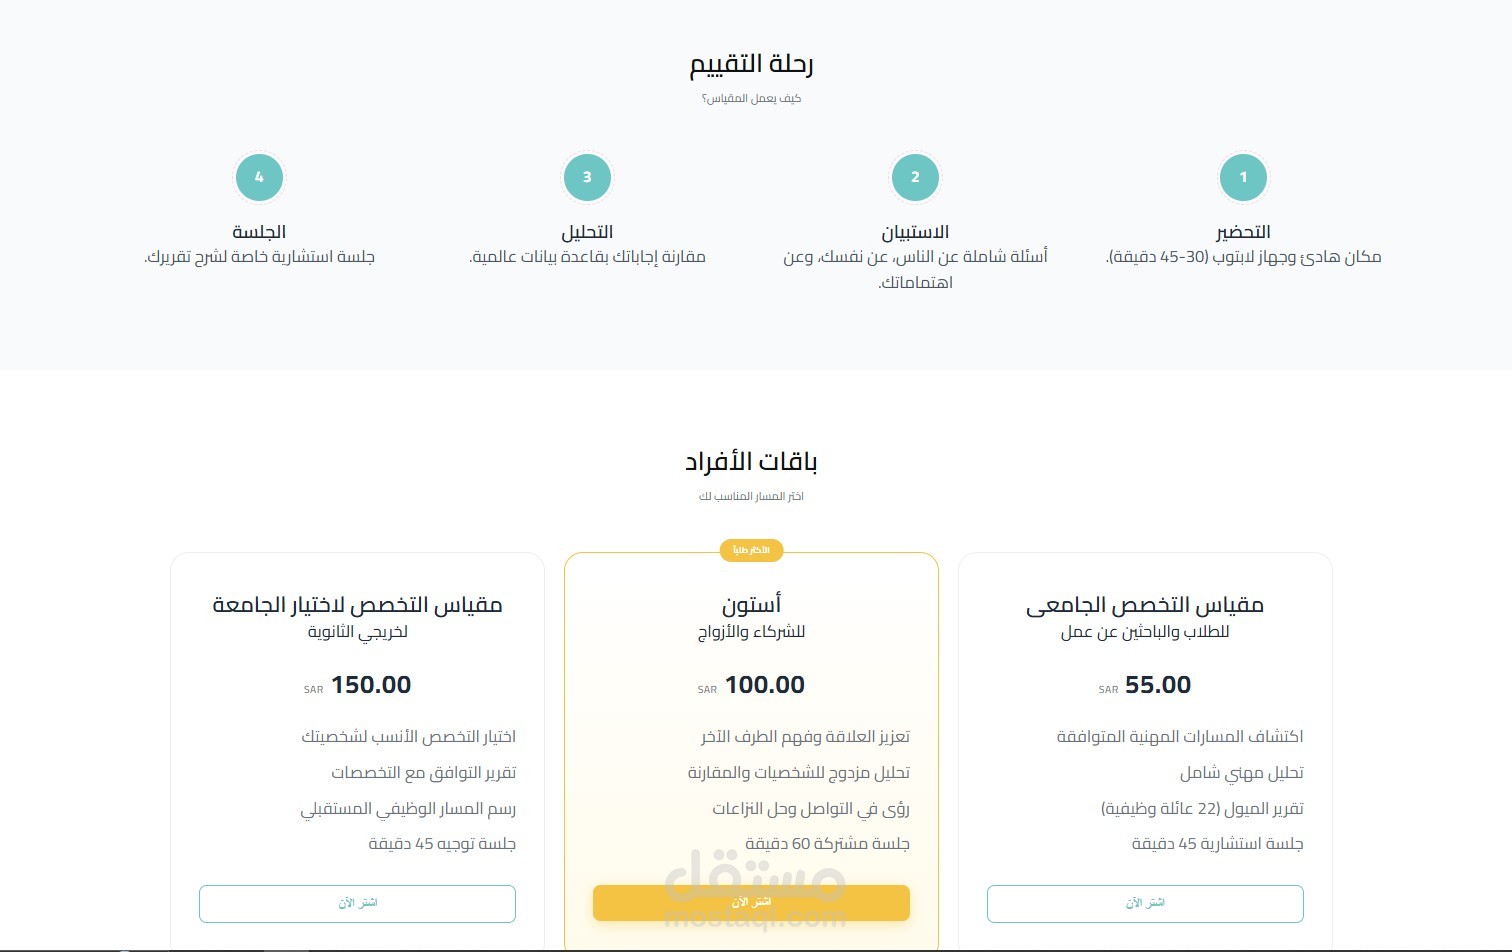Screen dimensions: 1512x952
Task: Select the أستون plan title
Action: 751,605
